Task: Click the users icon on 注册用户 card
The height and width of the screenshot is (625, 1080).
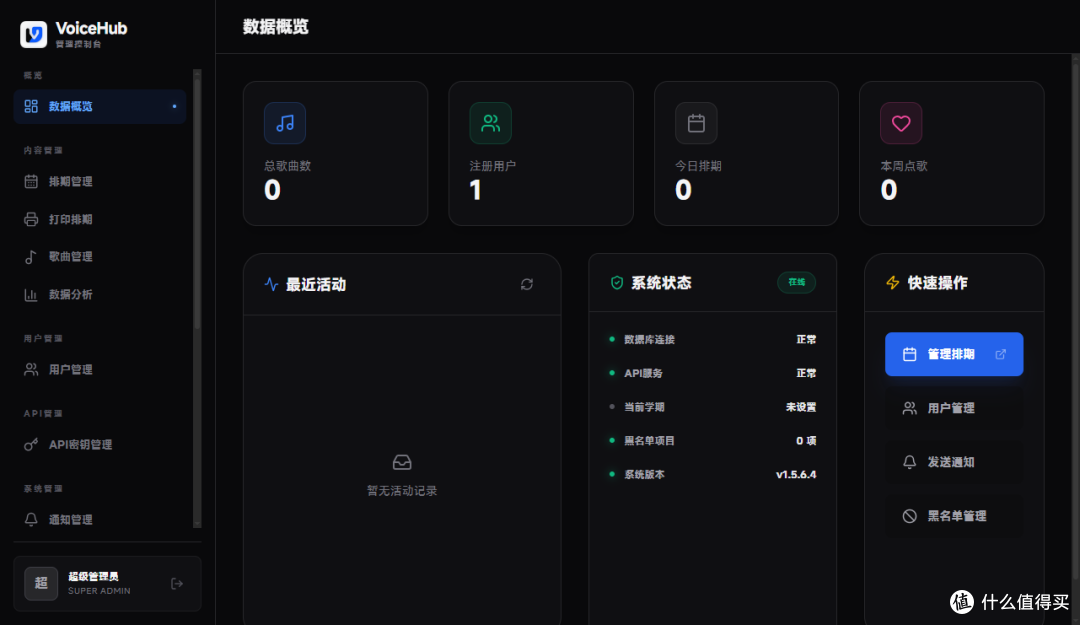Action: point(490,123)
